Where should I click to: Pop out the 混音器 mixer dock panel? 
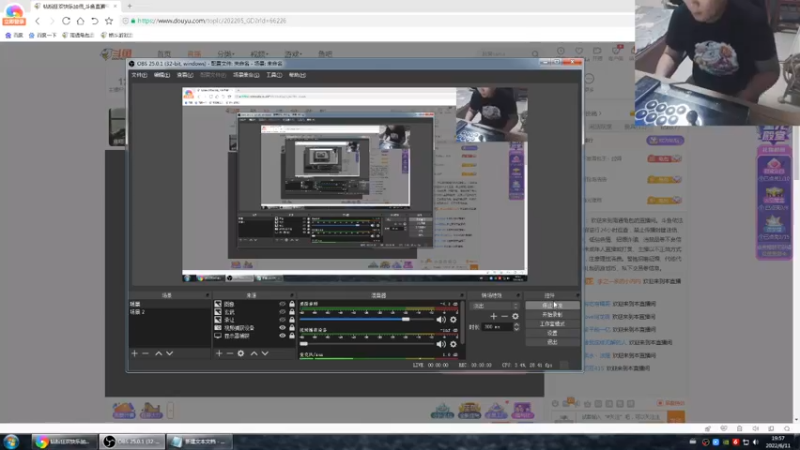point(462,295)
